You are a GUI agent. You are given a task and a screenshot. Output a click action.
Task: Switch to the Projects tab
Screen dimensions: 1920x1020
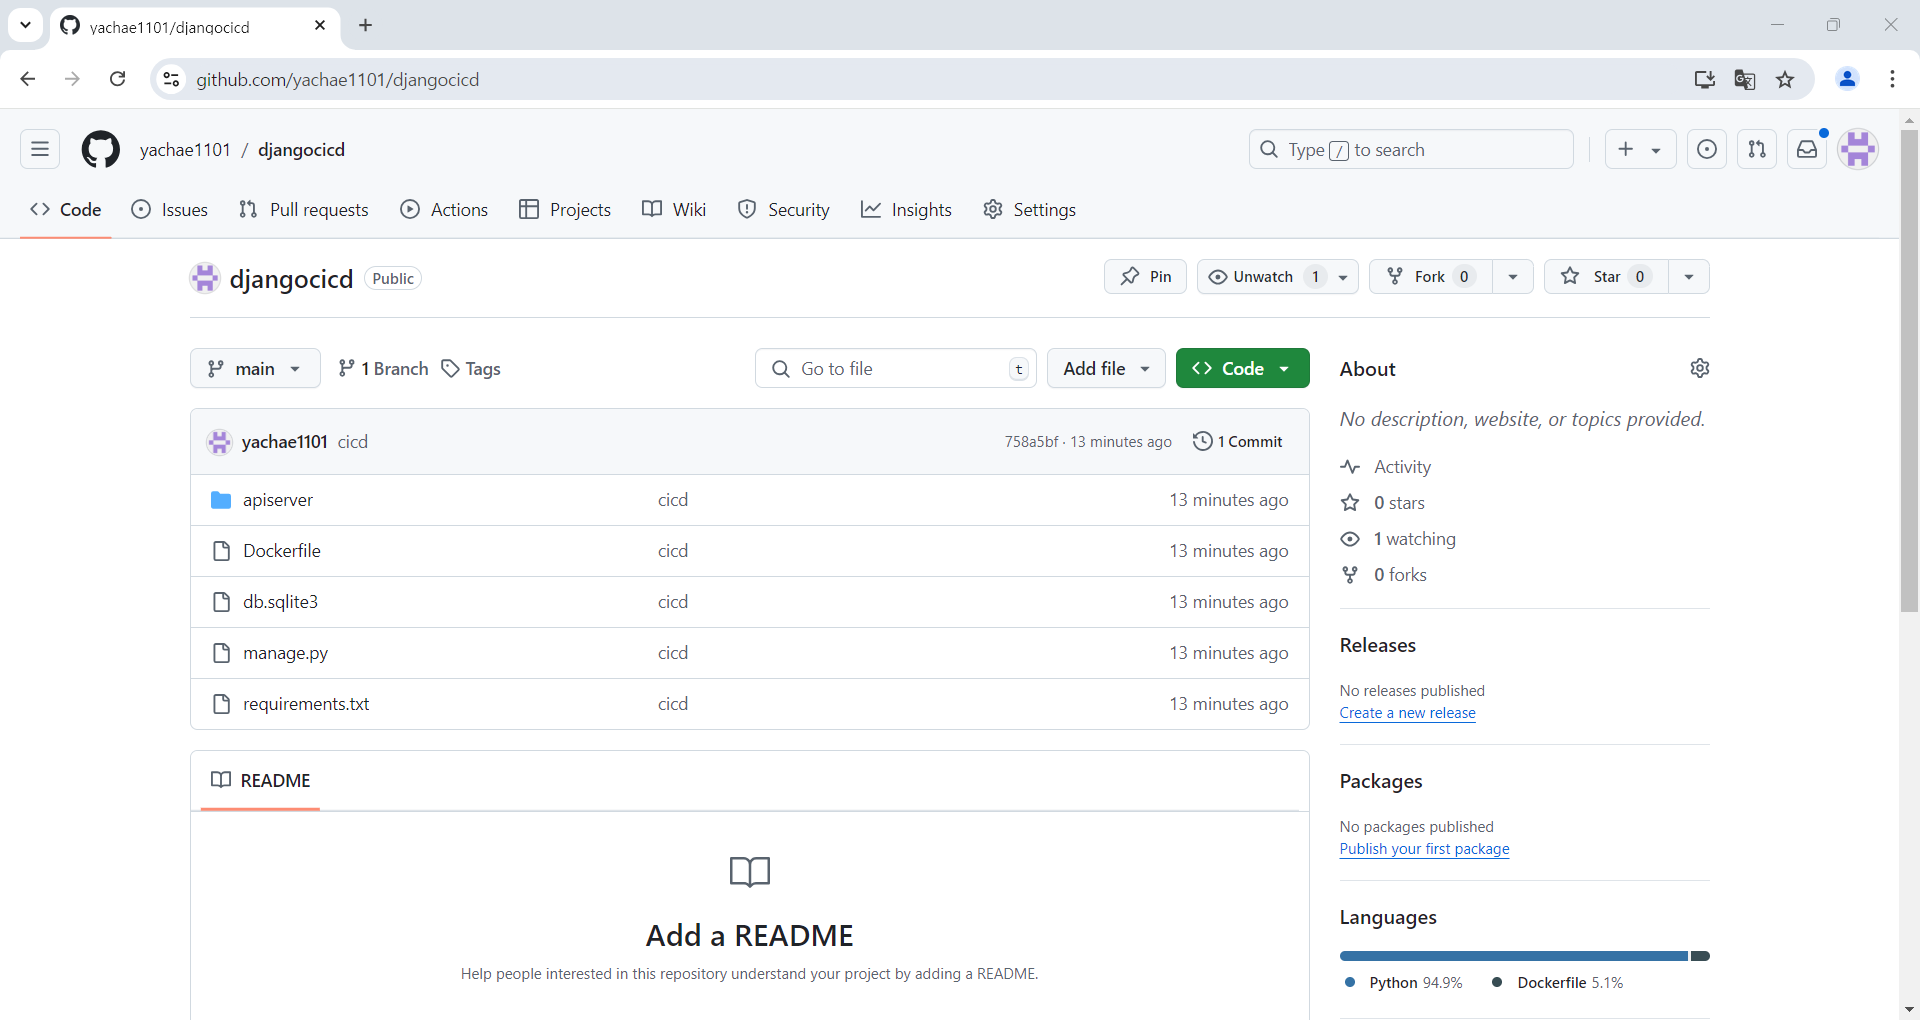click(x=565, y=210)
